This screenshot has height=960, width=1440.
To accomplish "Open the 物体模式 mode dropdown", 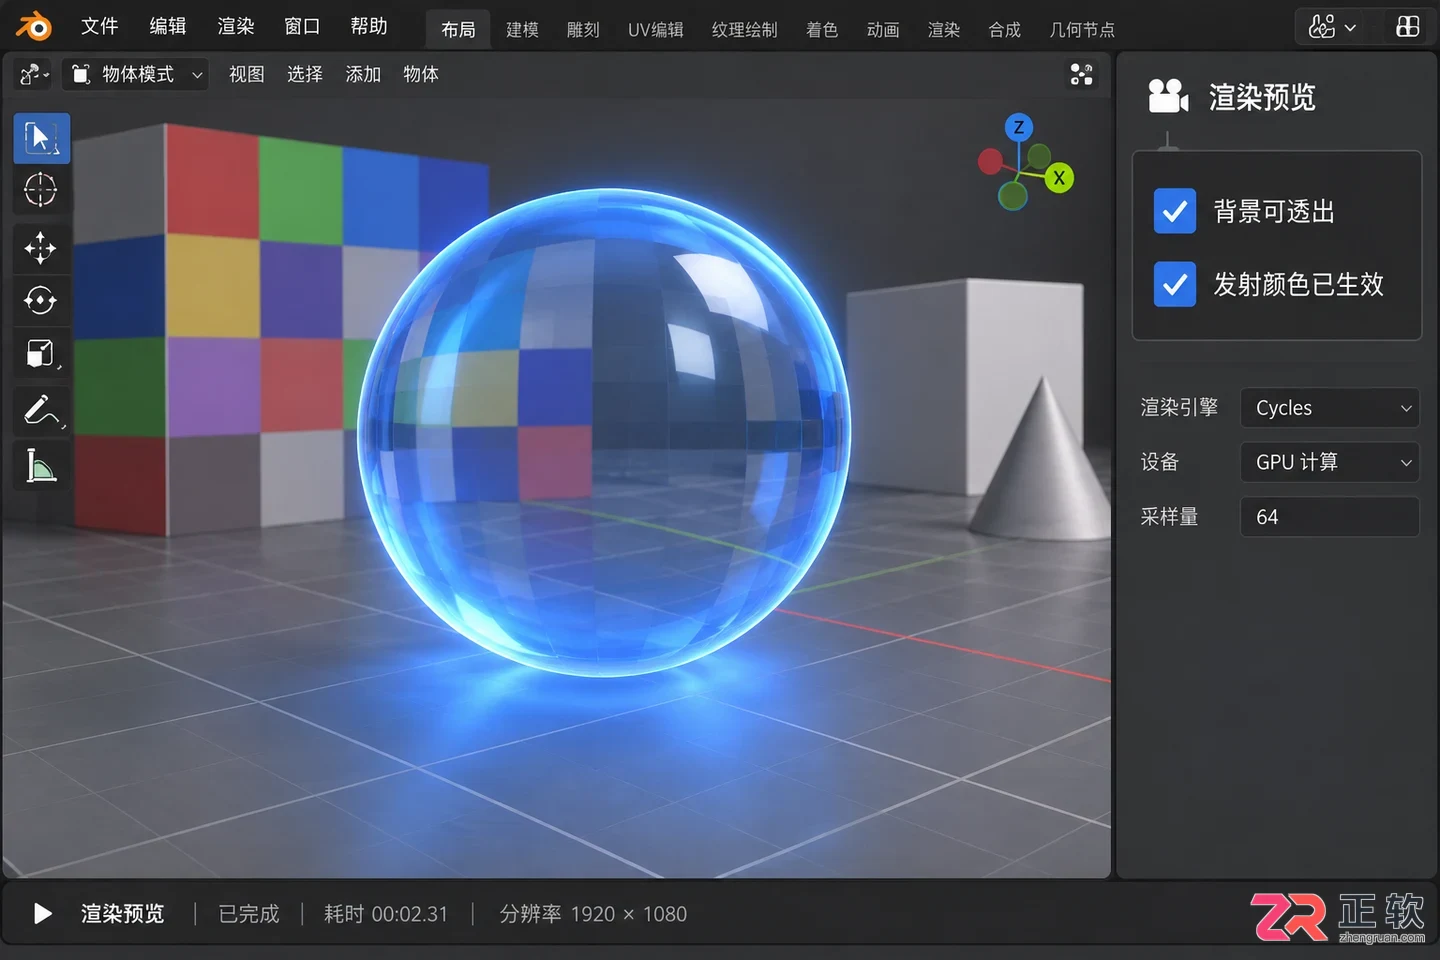I will [x=136, y=74].
